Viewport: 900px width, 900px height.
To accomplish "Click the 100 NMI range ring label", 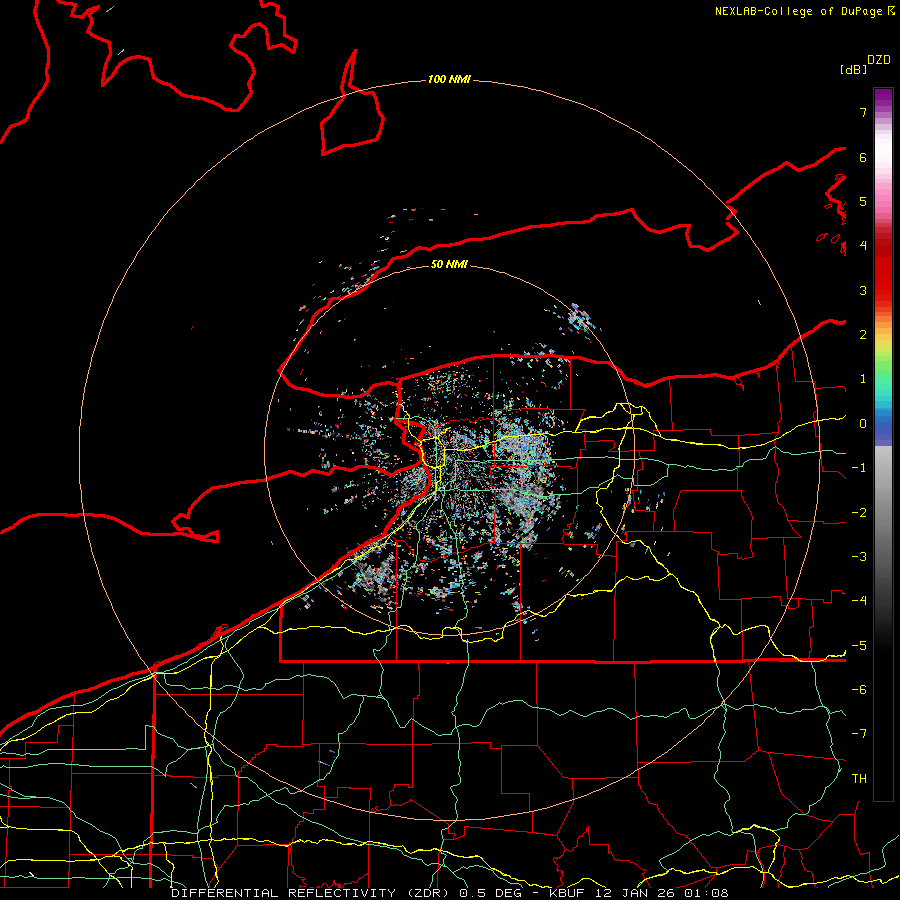I will coord(449,79).
